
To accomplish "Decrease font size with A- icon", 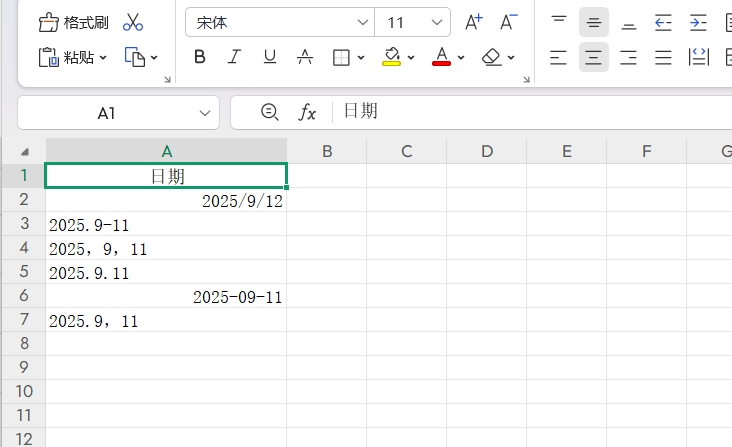I will 509,22.
